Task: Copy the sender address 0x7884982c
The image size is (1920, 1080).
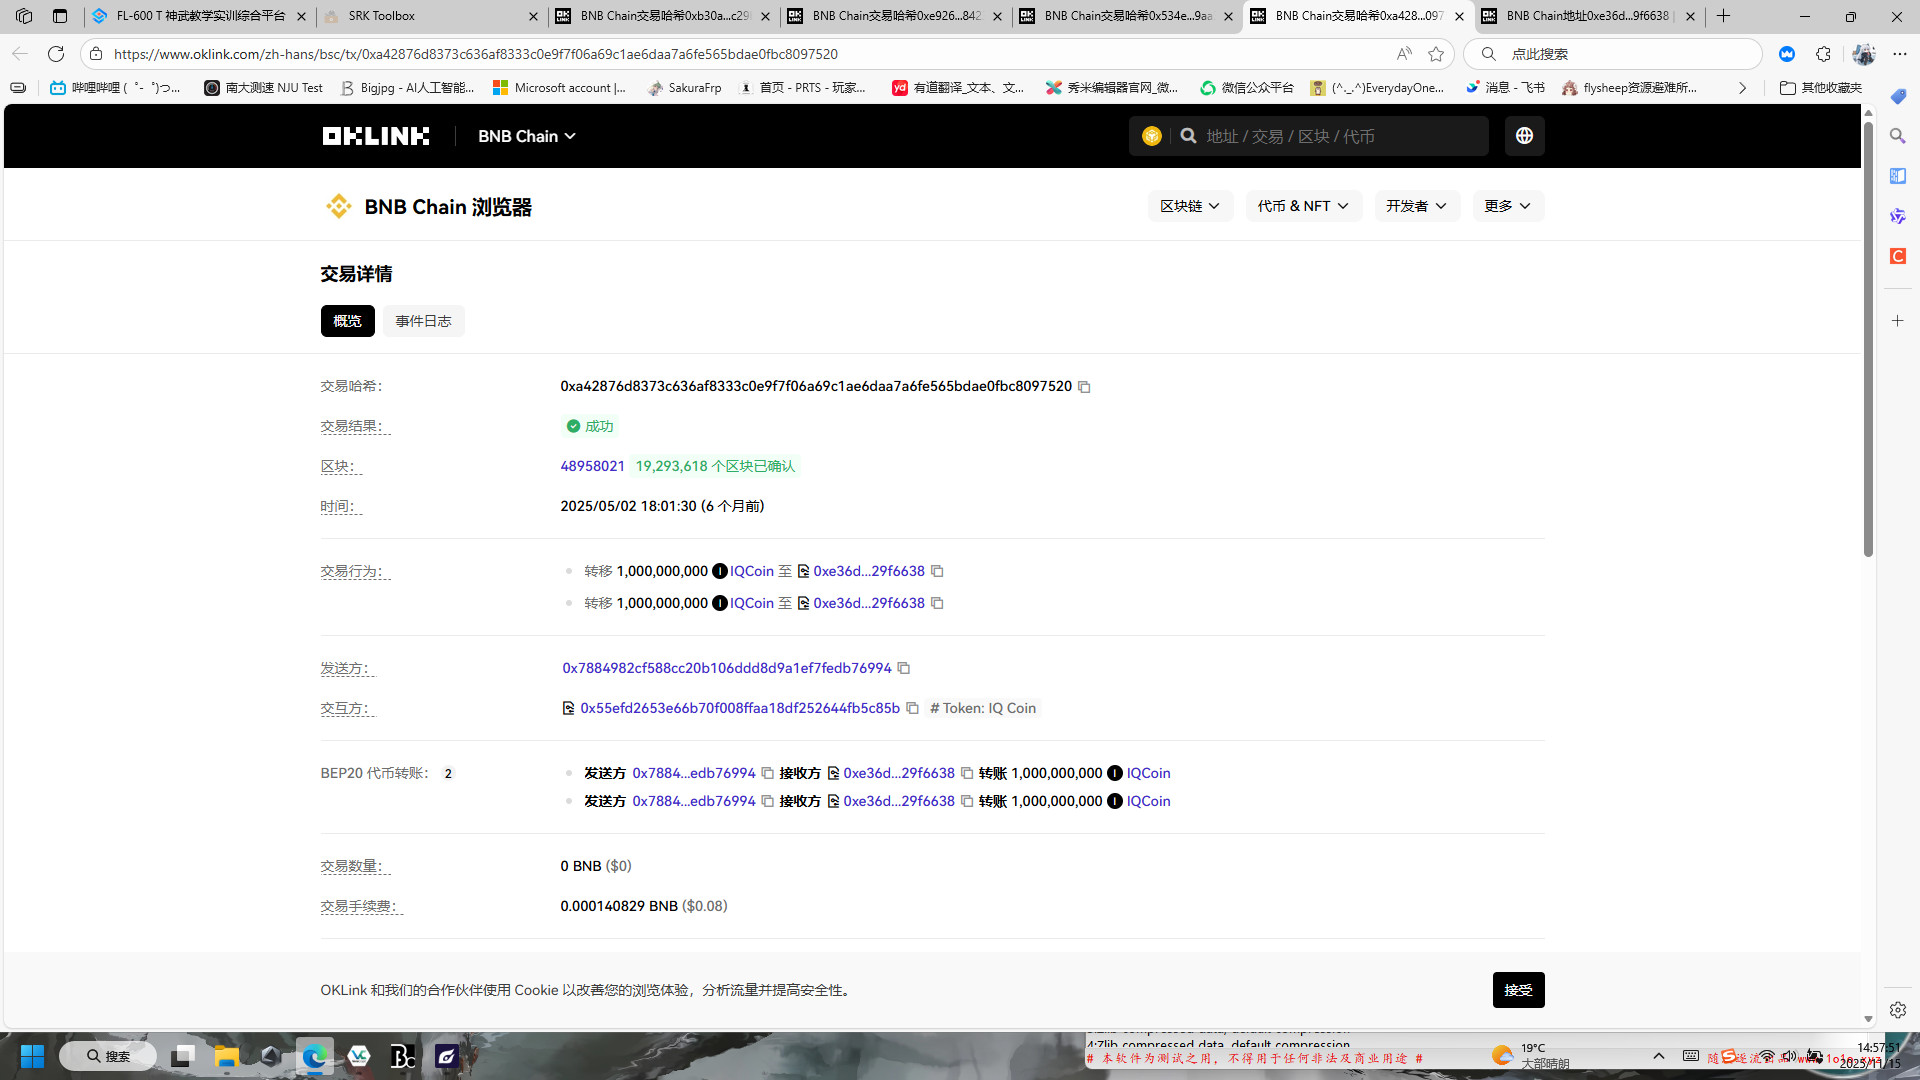Action: click(x=904, y=668)
